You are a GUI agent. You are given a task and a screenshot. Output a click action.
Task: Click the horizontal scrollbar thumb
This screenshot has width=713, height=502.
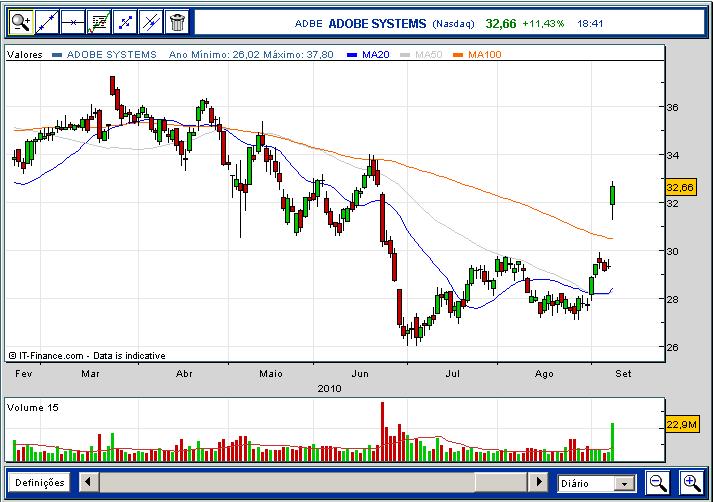tap(501, 482)
